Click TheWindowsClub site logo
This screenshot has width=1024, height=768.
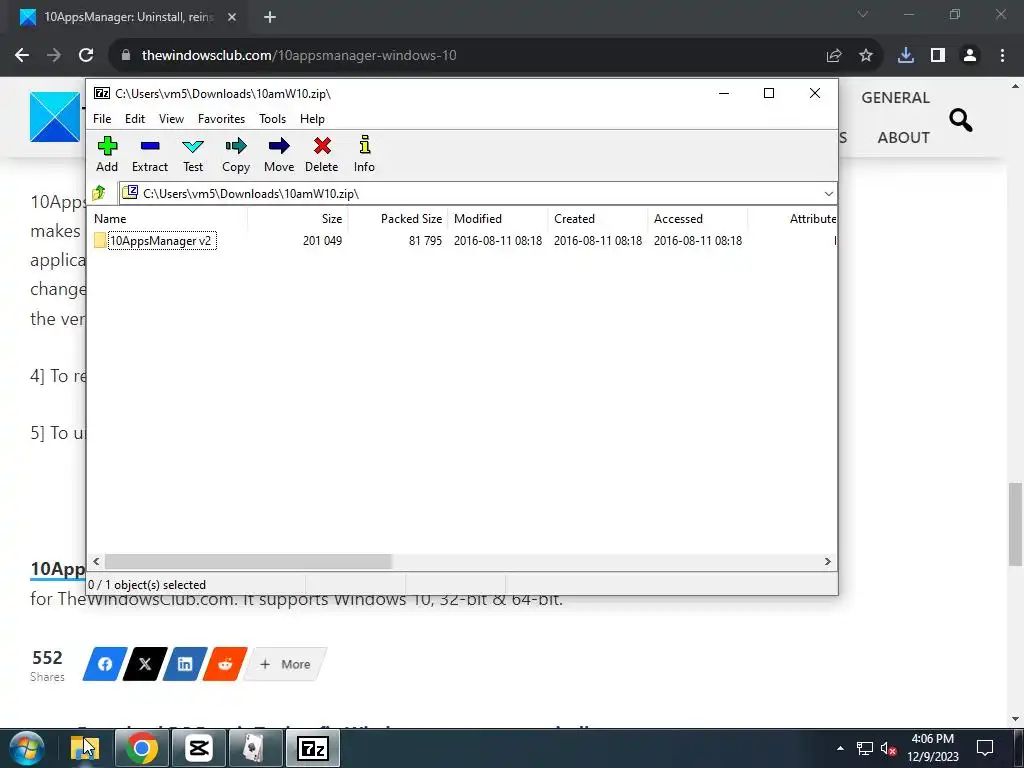[x=55, y=118]
